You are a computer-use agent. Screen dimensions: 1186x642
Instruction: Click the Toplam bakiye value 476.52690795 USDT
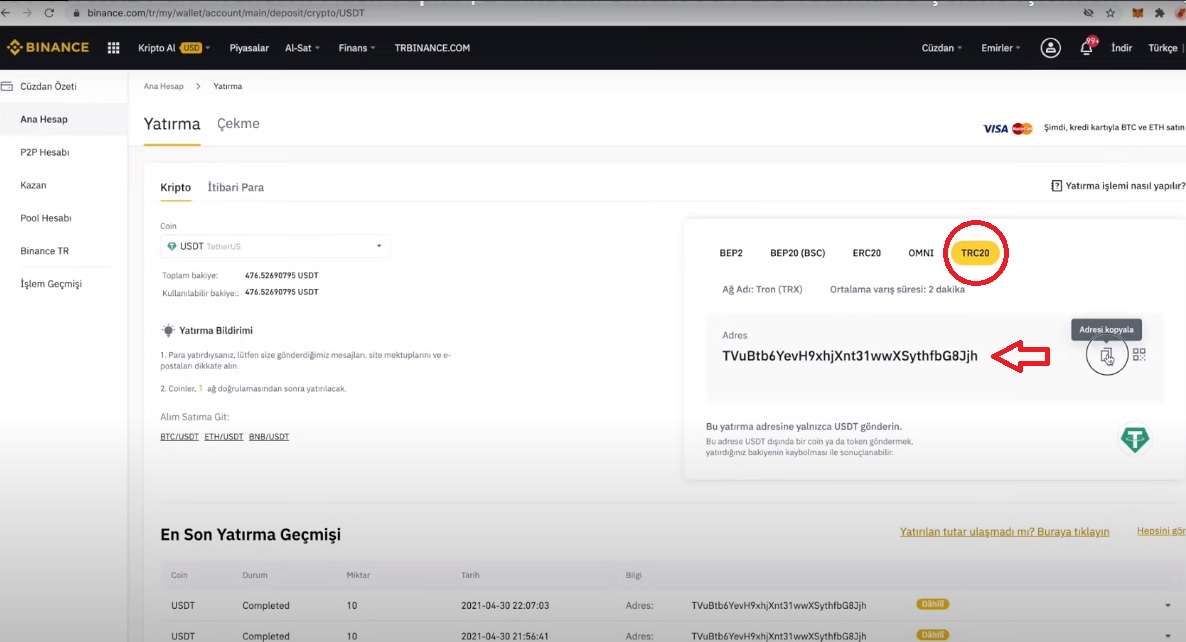pos(281,275)
